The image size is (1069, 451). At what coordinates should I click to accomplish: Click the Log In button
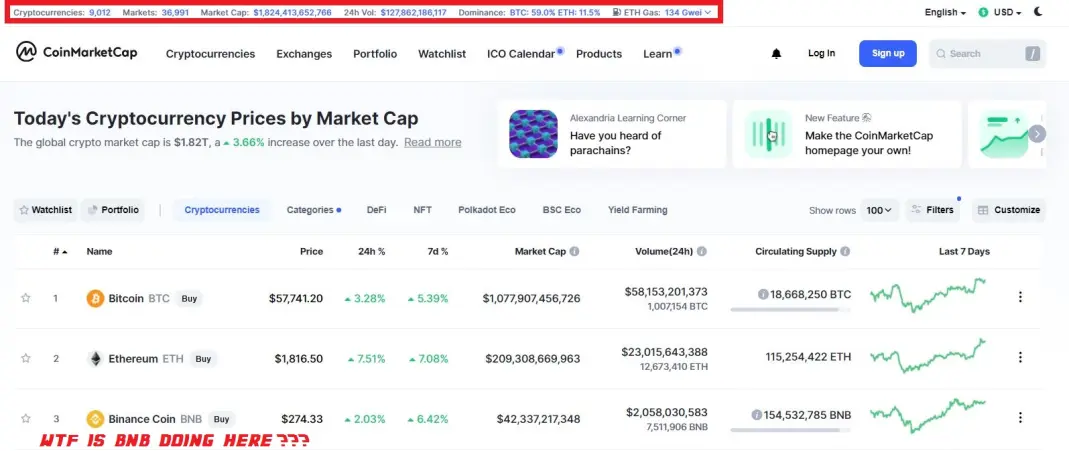821,53
